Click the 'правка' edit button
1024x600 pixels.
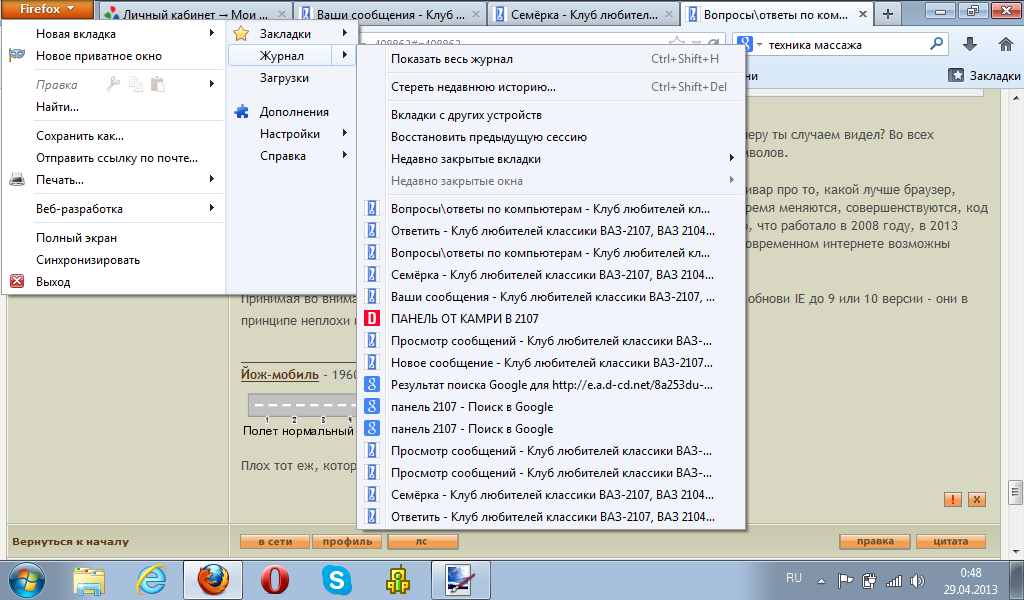click(x=875, y=541)
